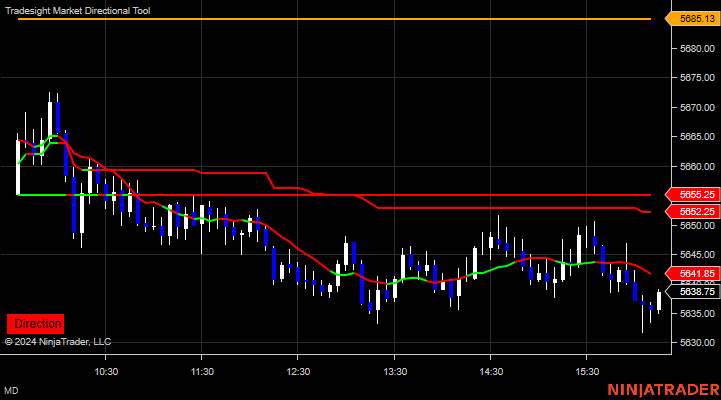Click the 5635.00 price axis label

coord(697,314)
